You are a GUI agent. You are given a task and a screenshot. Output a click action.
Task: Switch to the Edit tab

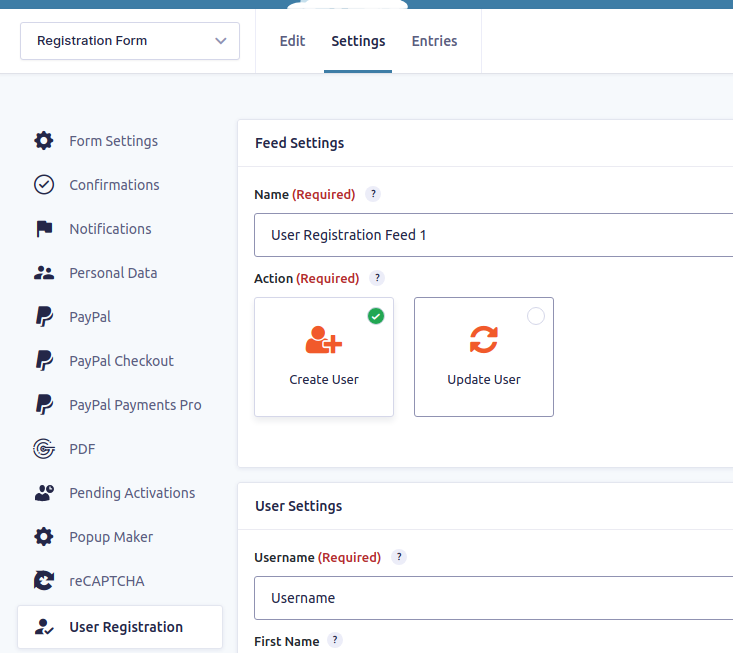292,41
